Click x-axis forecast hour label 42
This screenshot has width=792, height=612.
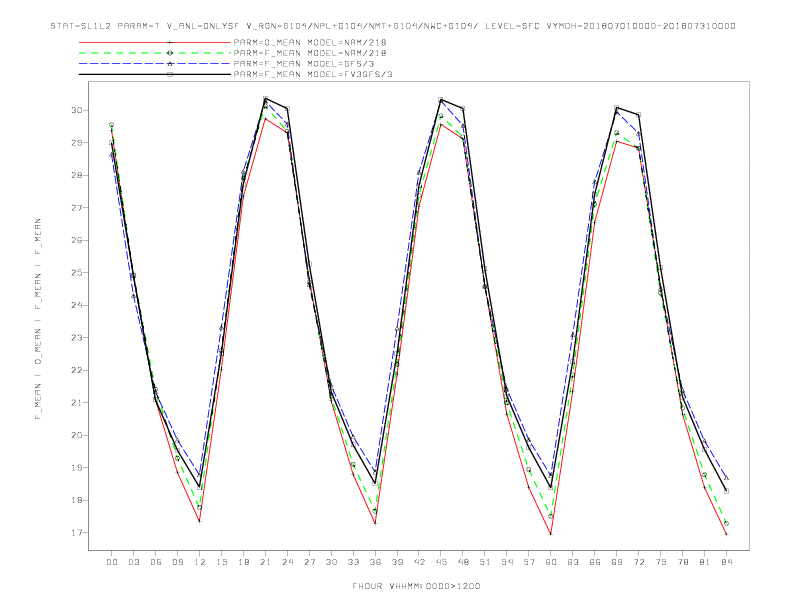pos(419,562)
